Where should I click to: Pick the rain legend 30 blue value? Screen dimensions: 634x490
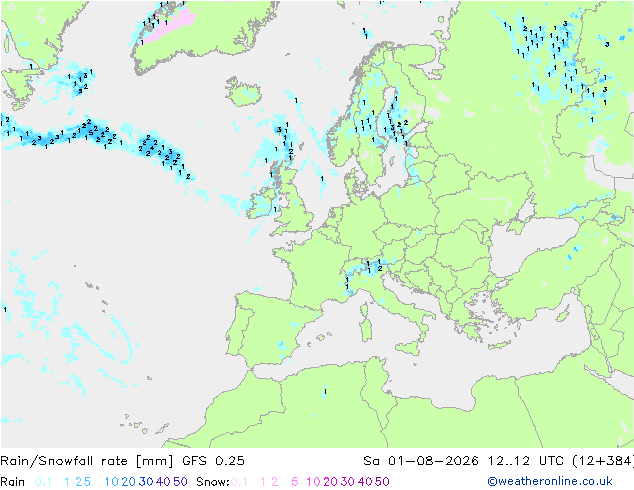click(x=146, y=482)
